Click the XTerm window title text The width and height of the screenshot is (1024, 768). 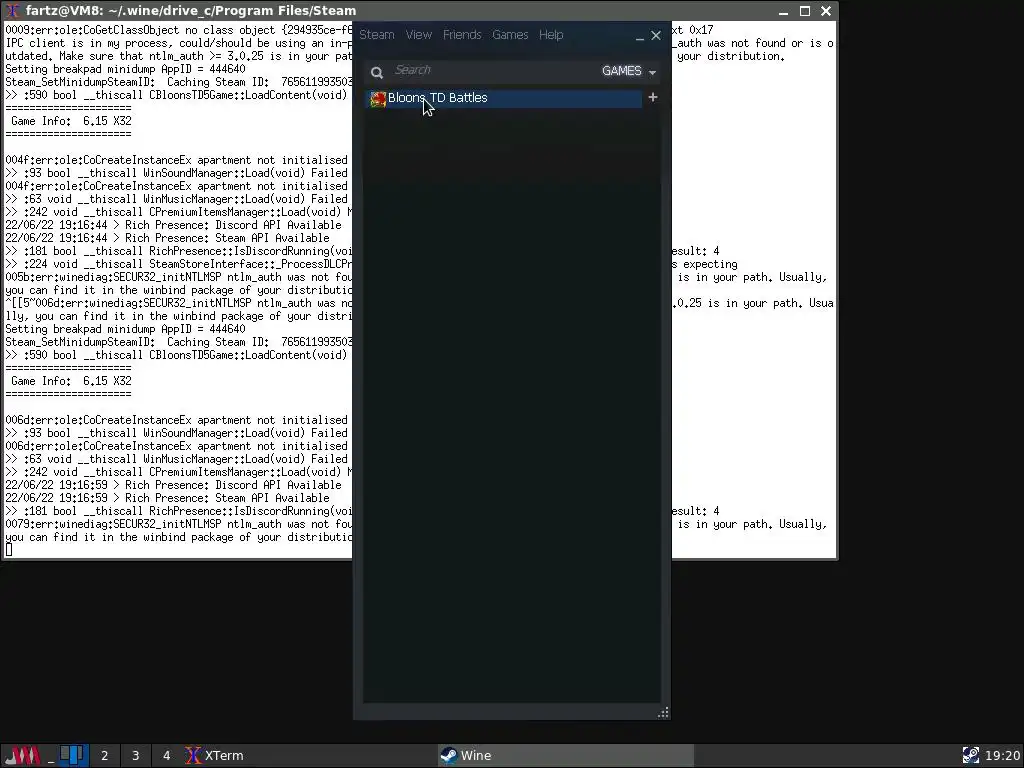(191, 10)
